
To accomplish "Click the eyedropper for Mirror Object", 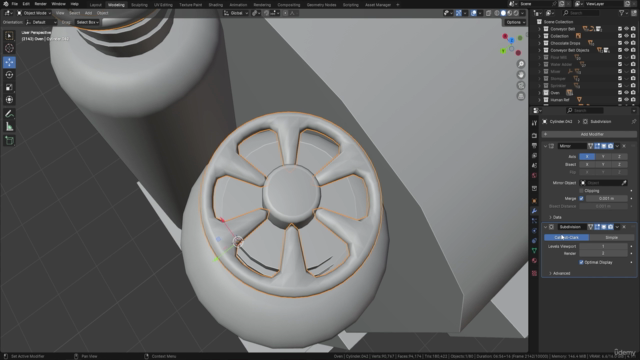I will [x=624, y=183].
